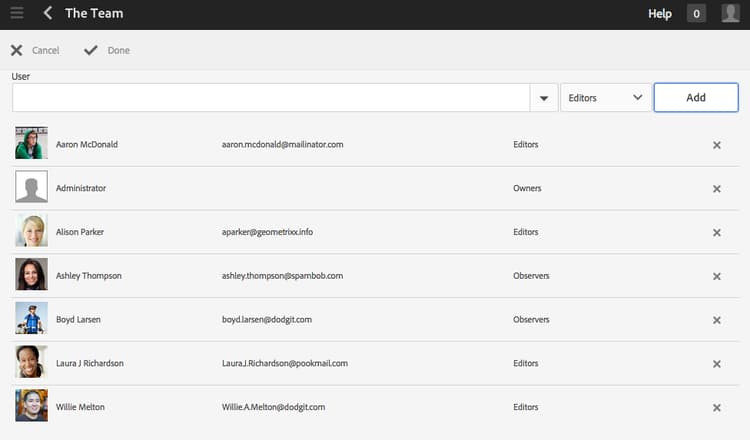Viewport: 750px width, 440px height.
Task: Remove Laura J Richardson from the team
Action: 716,364
